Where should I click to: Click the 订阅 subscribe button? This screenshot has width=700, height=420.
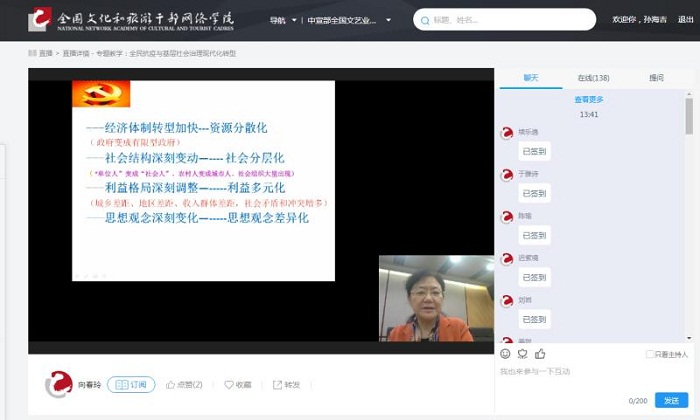(x=131, y=384)
